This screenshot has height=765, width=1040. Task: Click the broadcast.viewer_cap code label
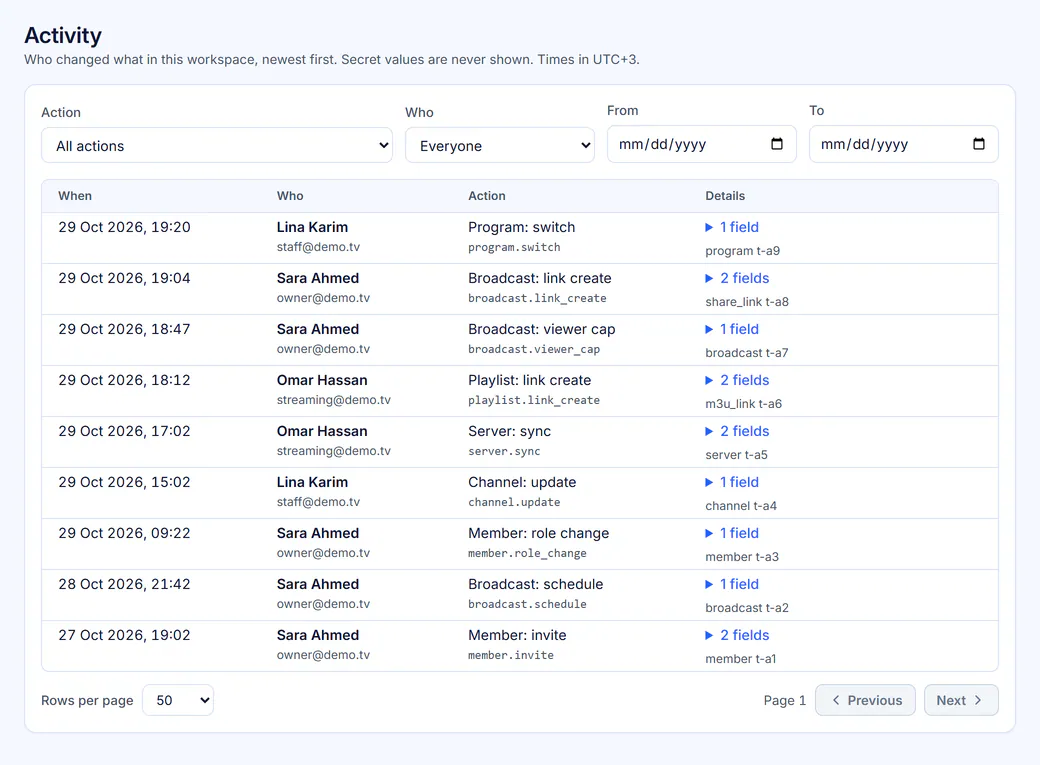coord(534,350)
